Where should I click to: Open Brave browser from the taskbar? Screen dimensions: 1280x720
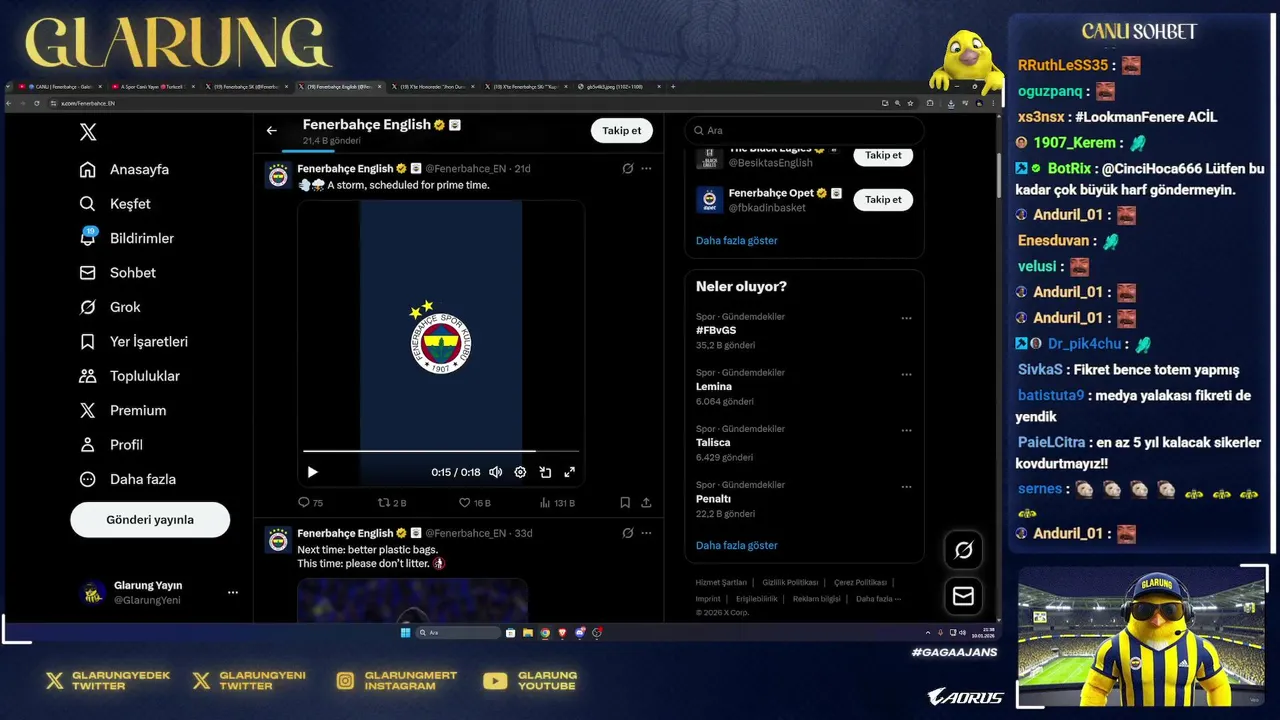click(562, 633)
